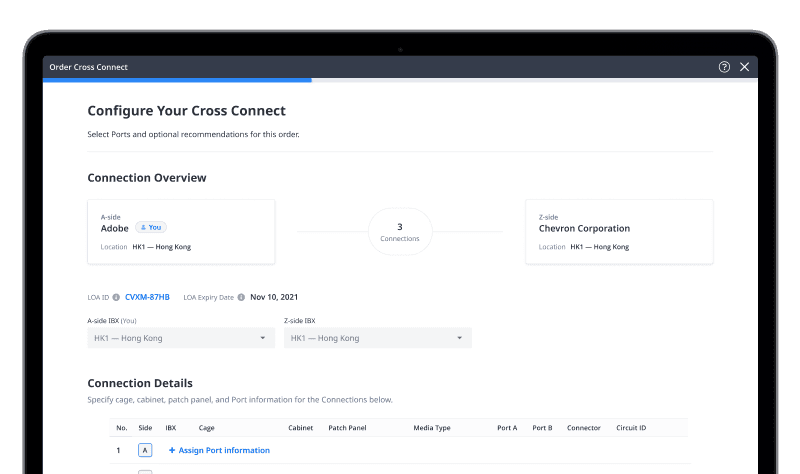The image size is (800, 474).
Task: Open the Z-side IBX dropdown
Action: tap(378, 338)
